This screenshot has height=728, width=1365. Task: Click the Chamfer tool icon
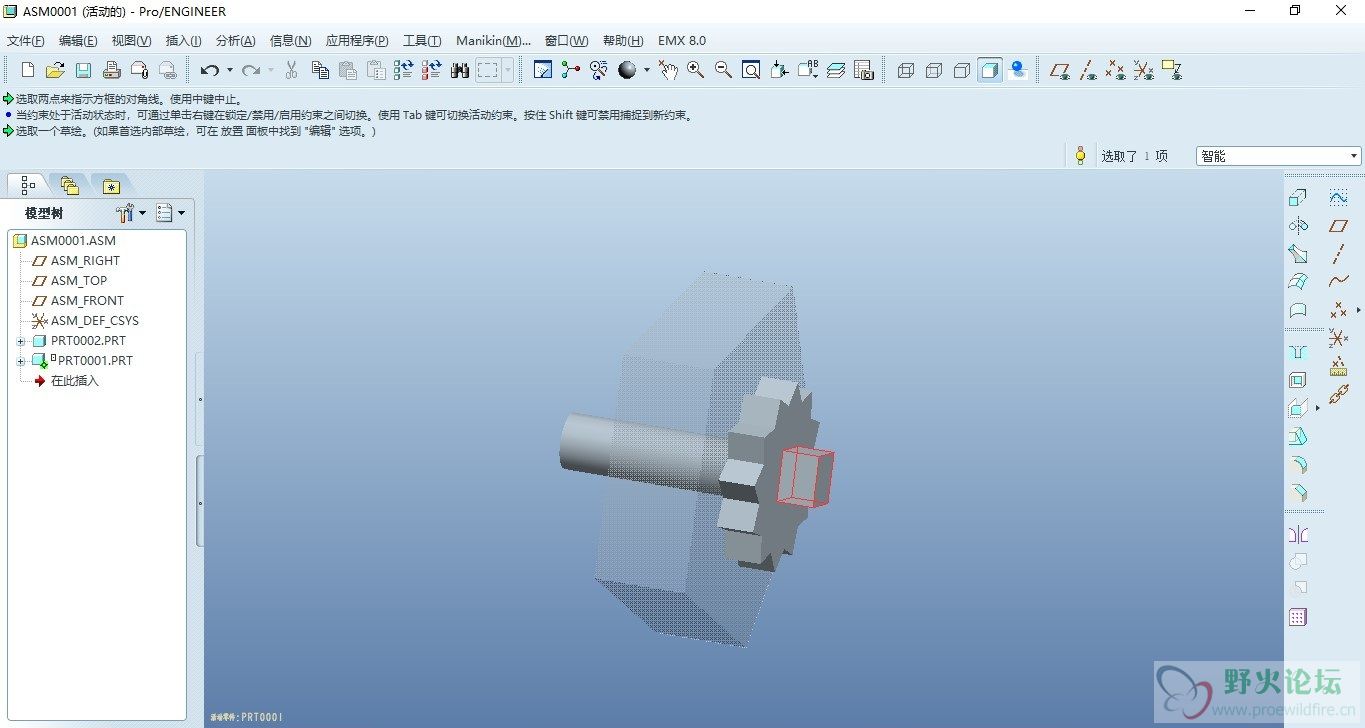click(x=1298, y=492)
